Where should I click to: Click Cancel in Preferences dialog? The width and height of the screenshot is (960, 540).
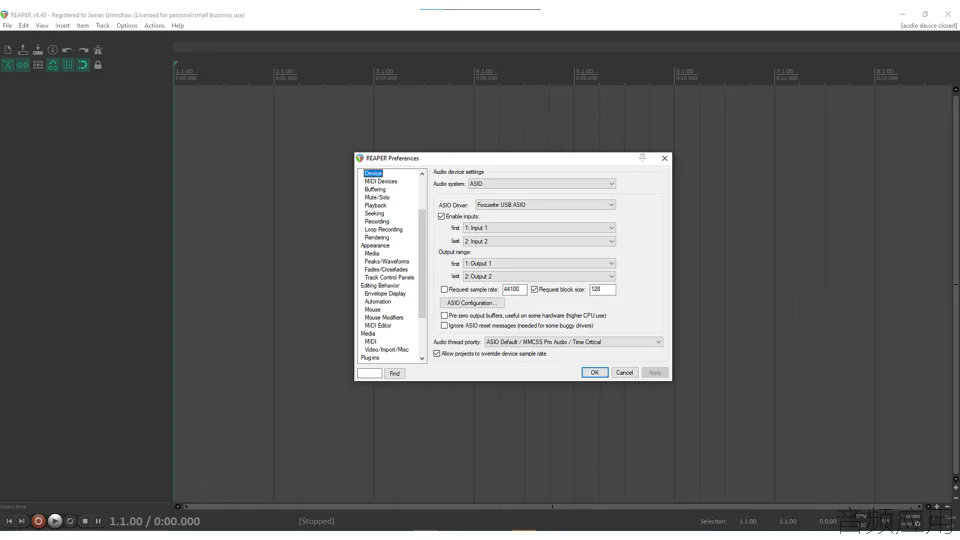(624, 372)
